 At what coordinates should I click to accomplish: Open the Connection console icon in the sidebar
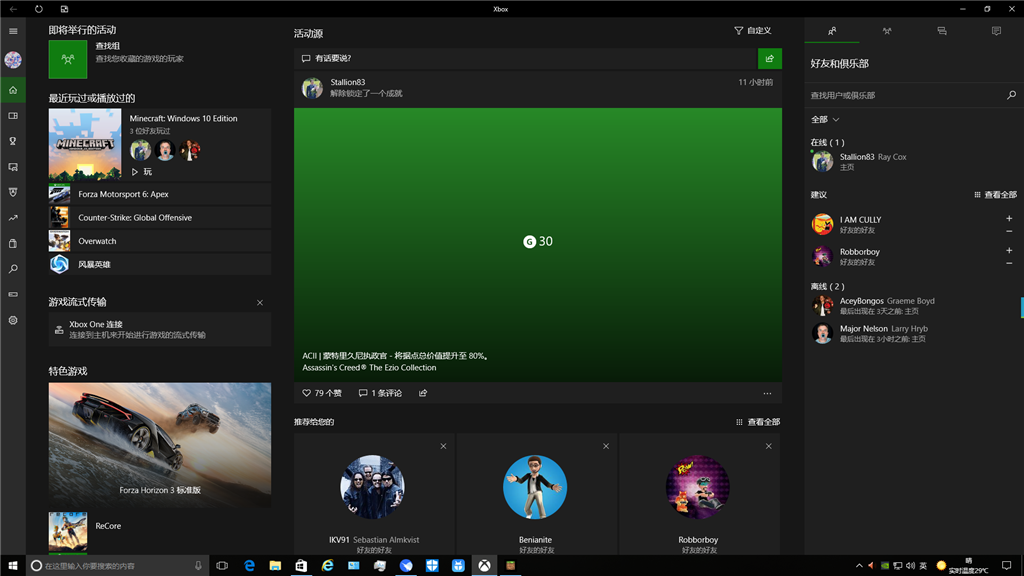coord(13,295)
